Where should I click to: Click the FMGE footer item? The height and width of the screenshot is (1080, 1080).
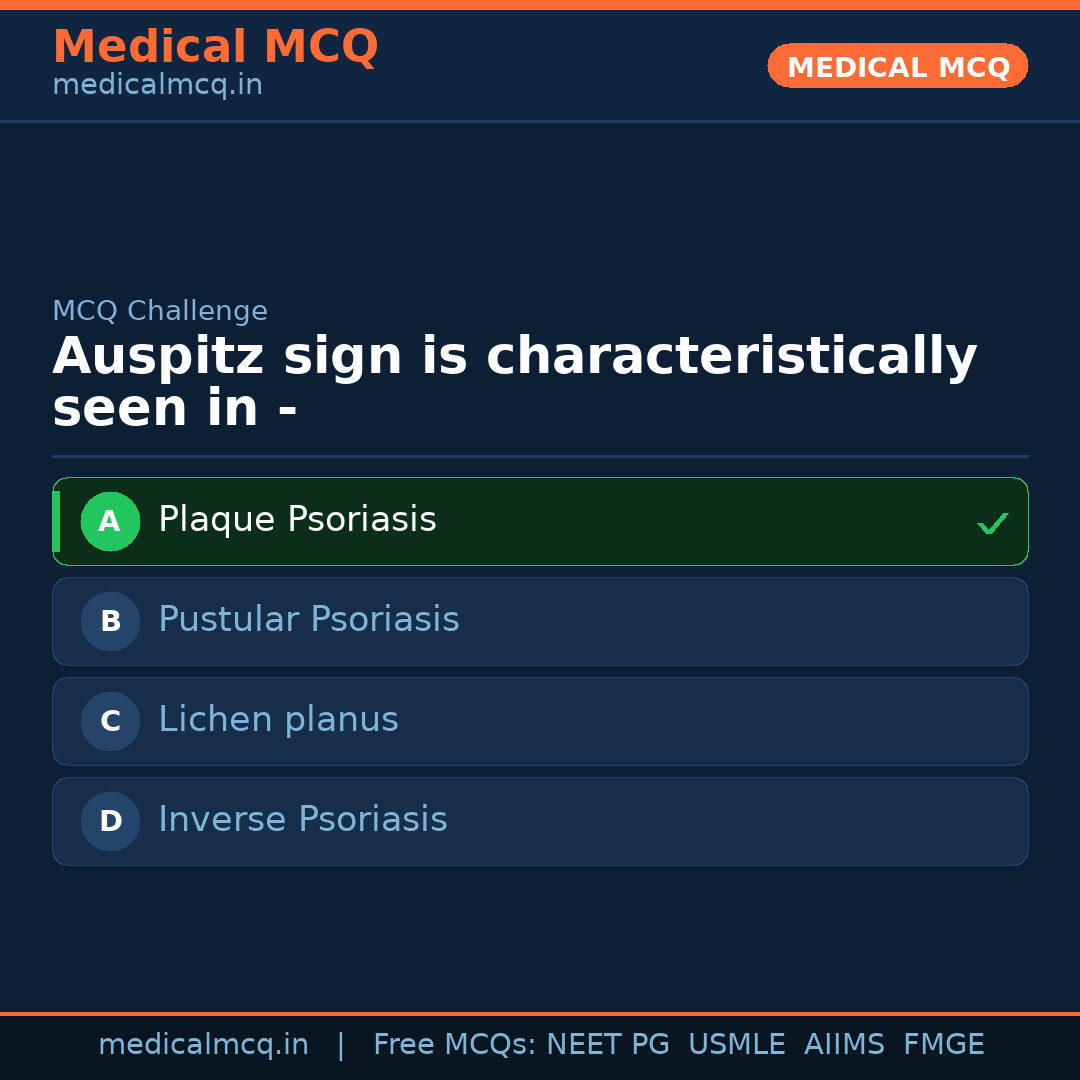[943, 1044]
